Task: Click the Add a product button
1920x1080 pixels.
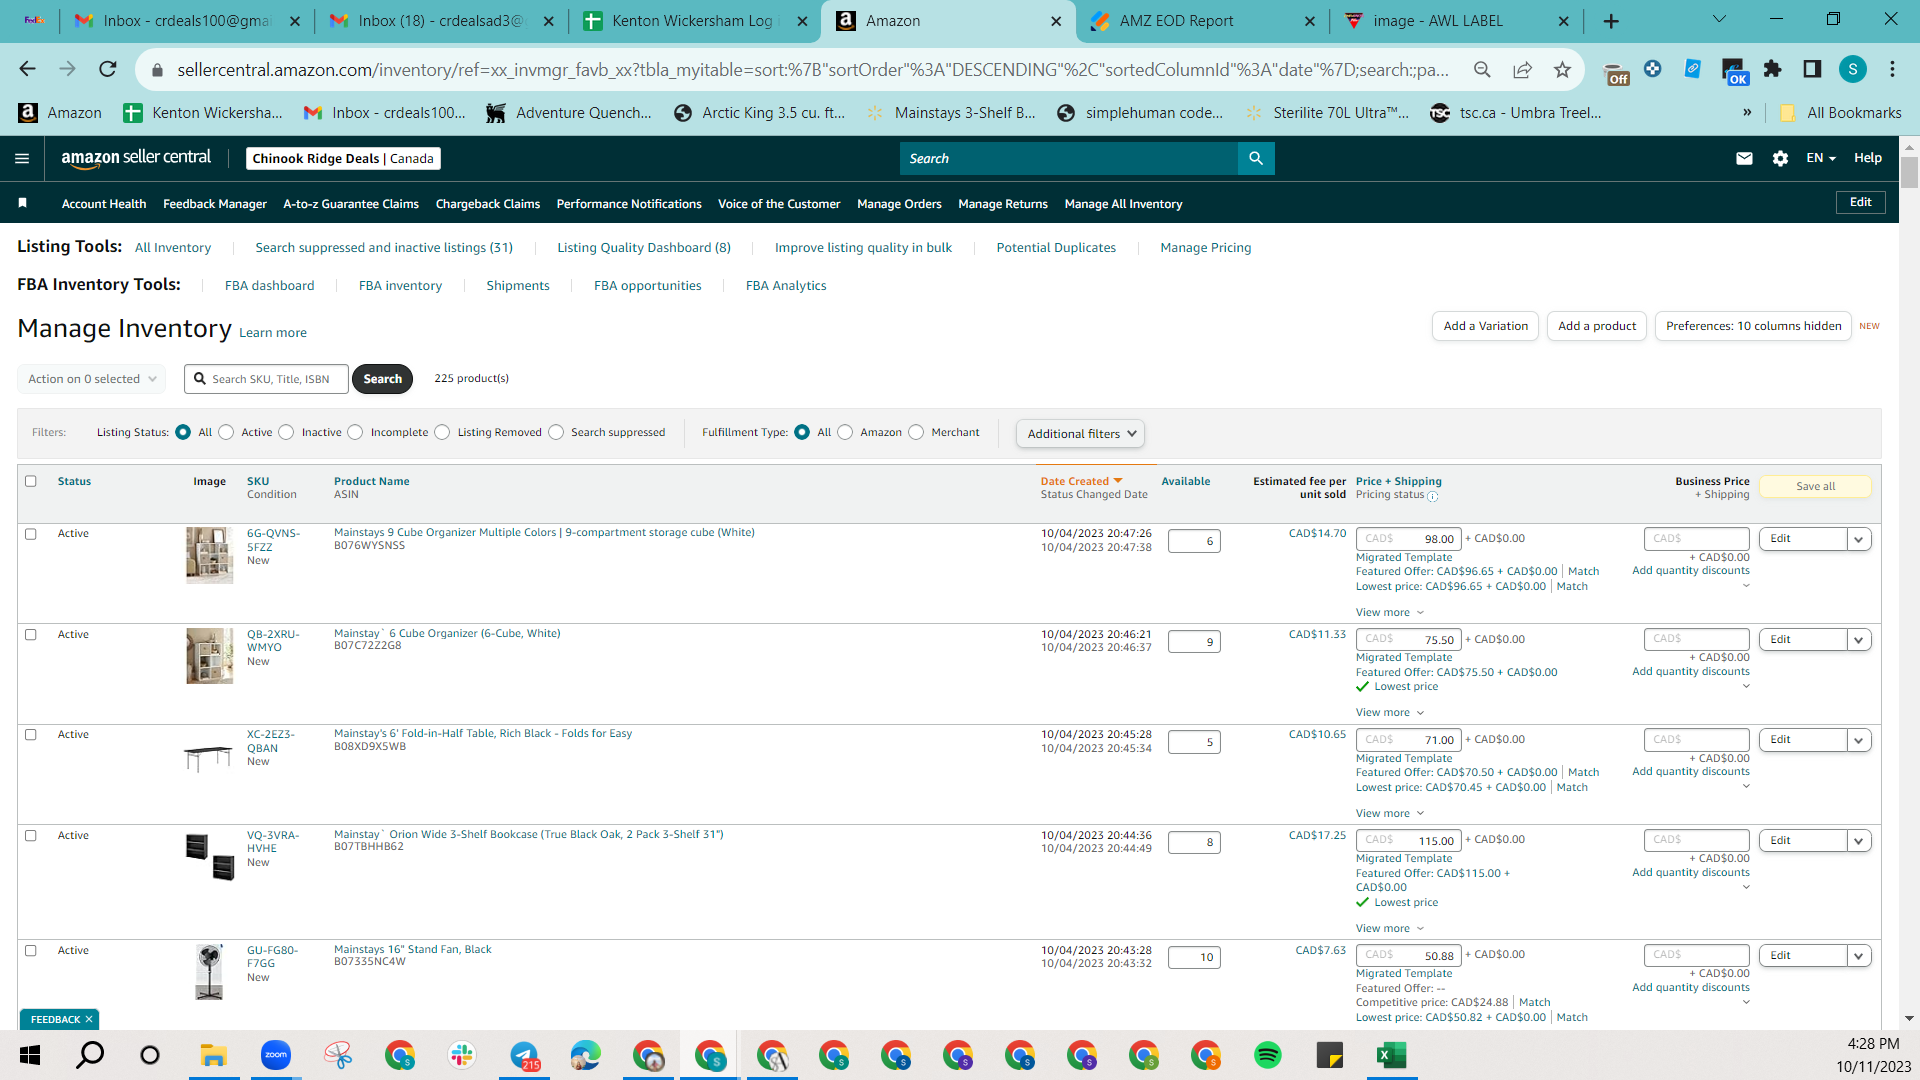Action: [1597, 326]
